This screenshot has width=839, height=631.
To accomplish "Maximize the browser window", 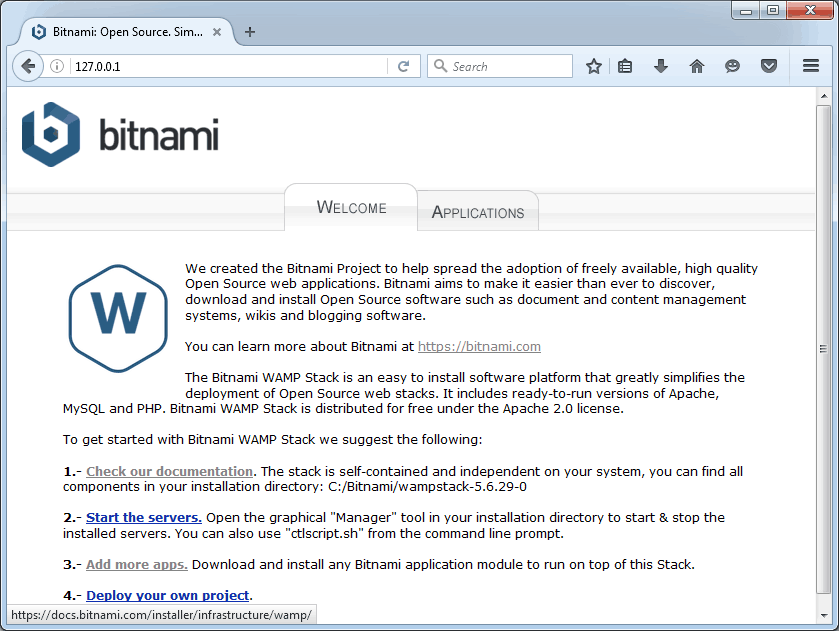I will [x=773, y=10].
